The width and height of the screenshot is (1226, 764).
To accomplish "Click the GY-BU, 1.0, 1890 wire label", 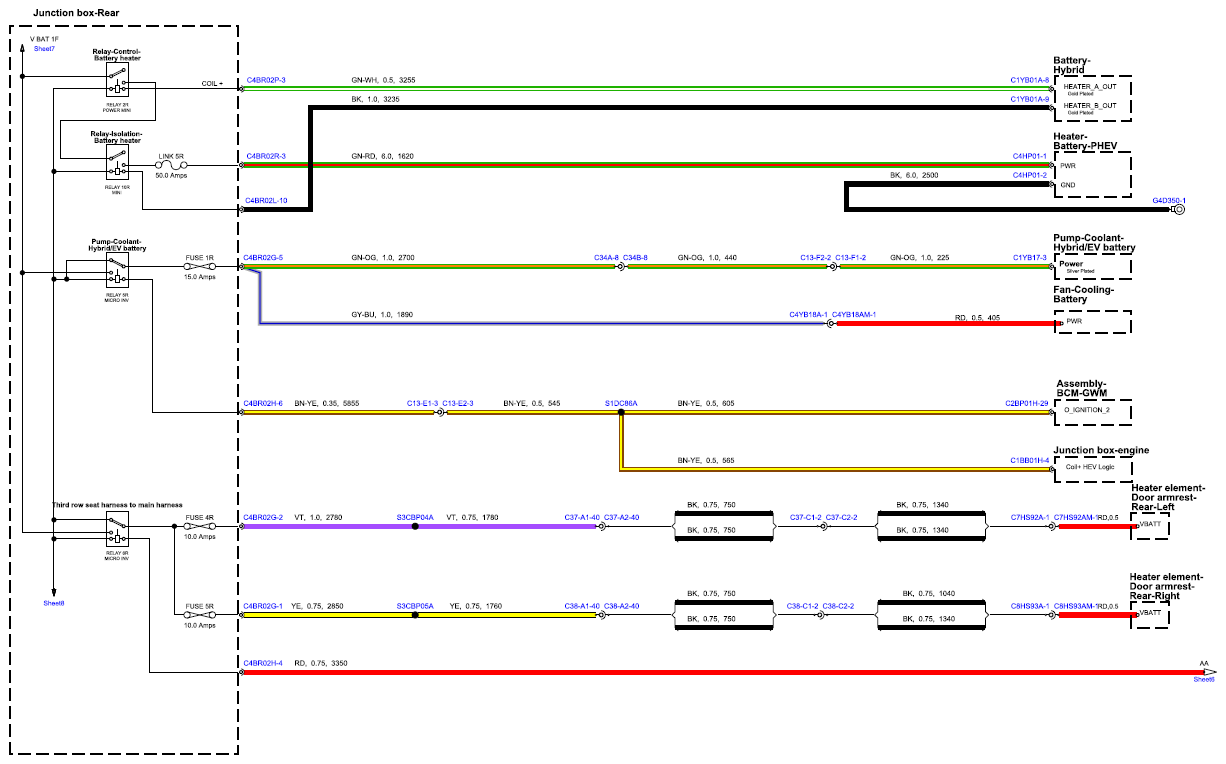I will [x=382, y=315].
